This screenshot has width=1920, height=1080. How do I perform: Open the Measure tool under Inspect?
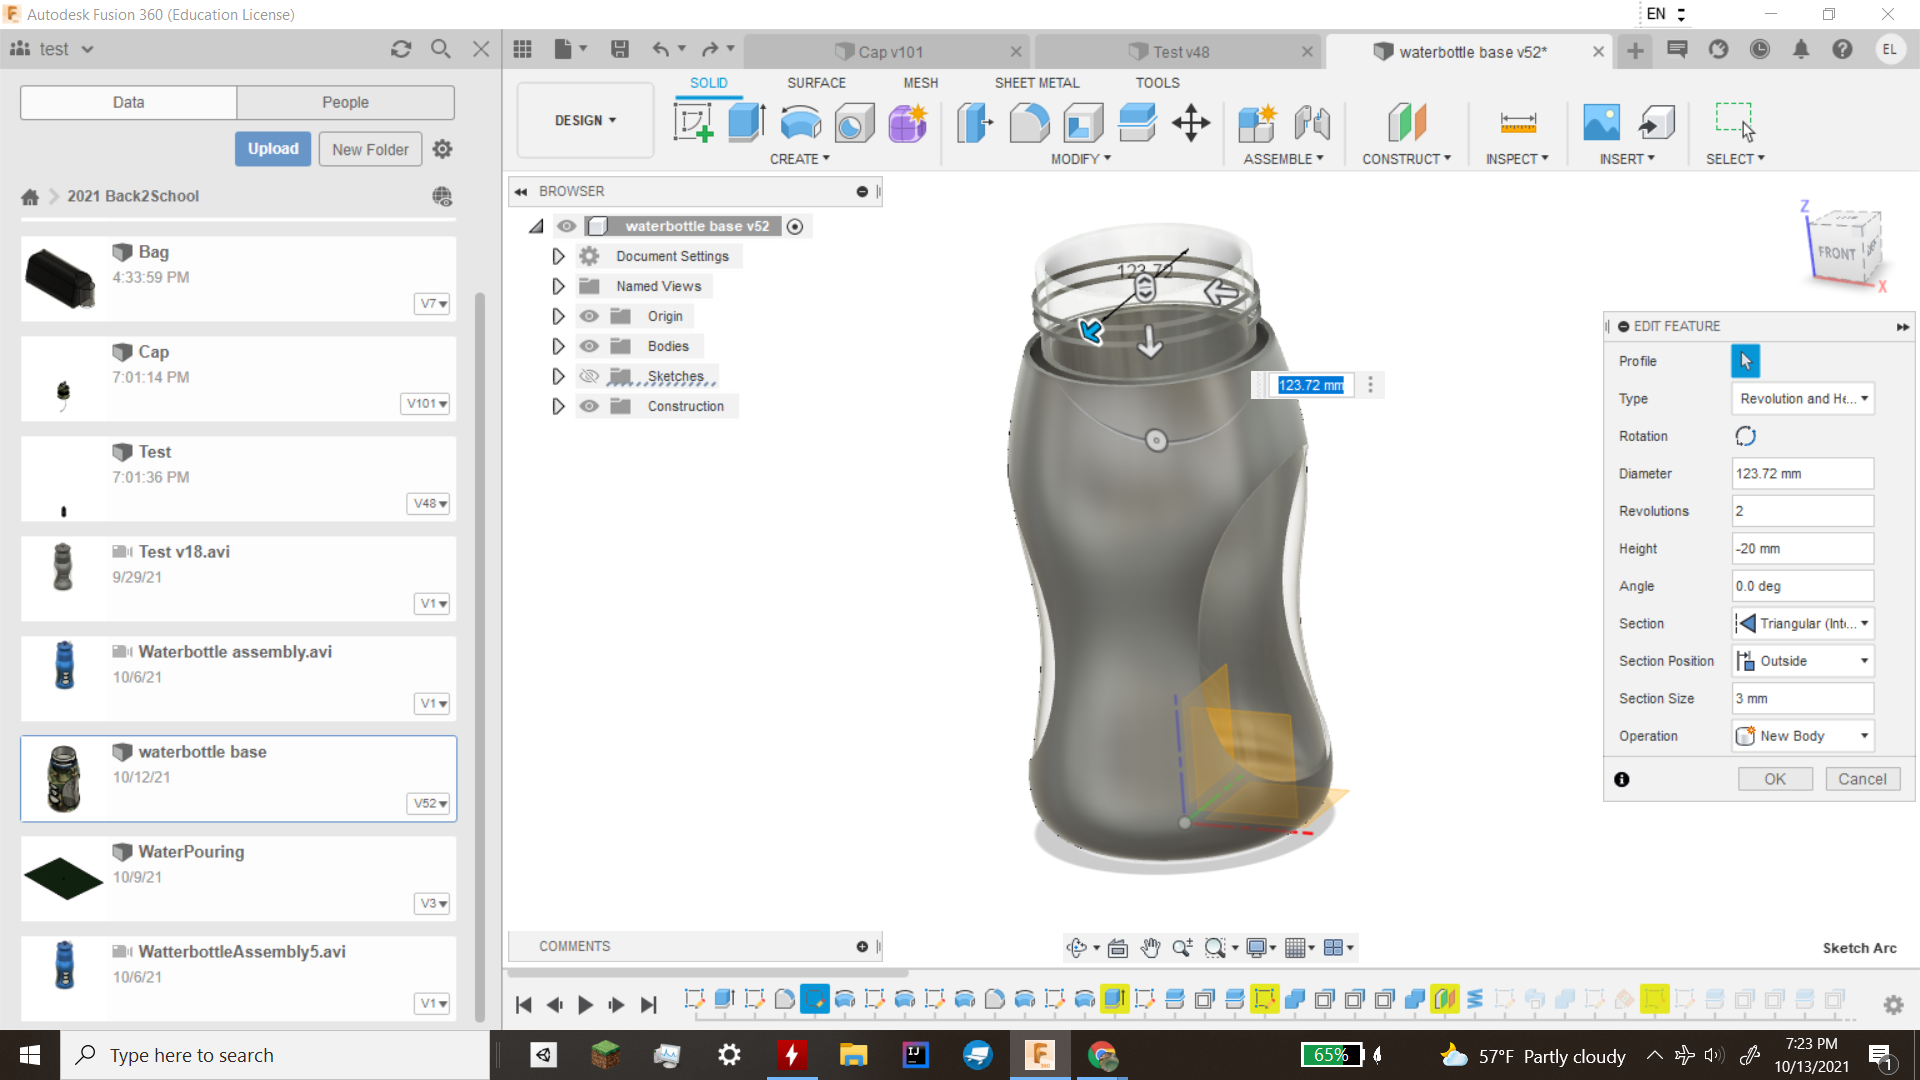(1518, 122)
